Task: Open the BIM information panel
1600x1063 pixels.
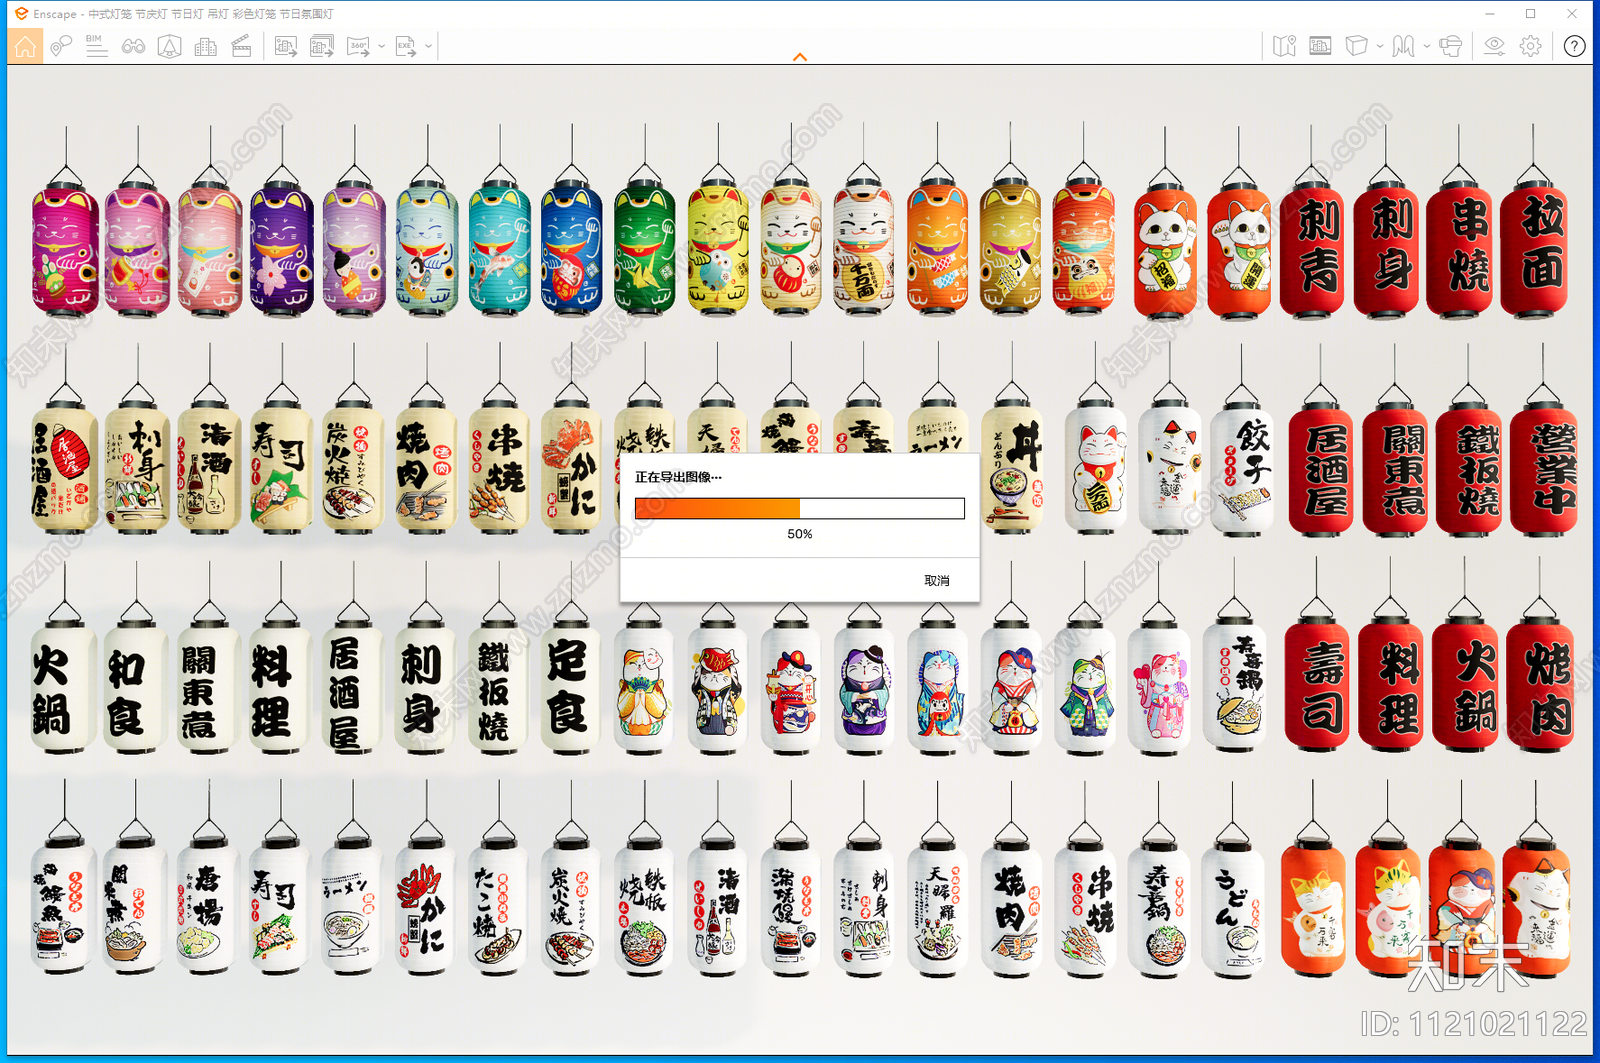Action: click(x=96, y=46)
